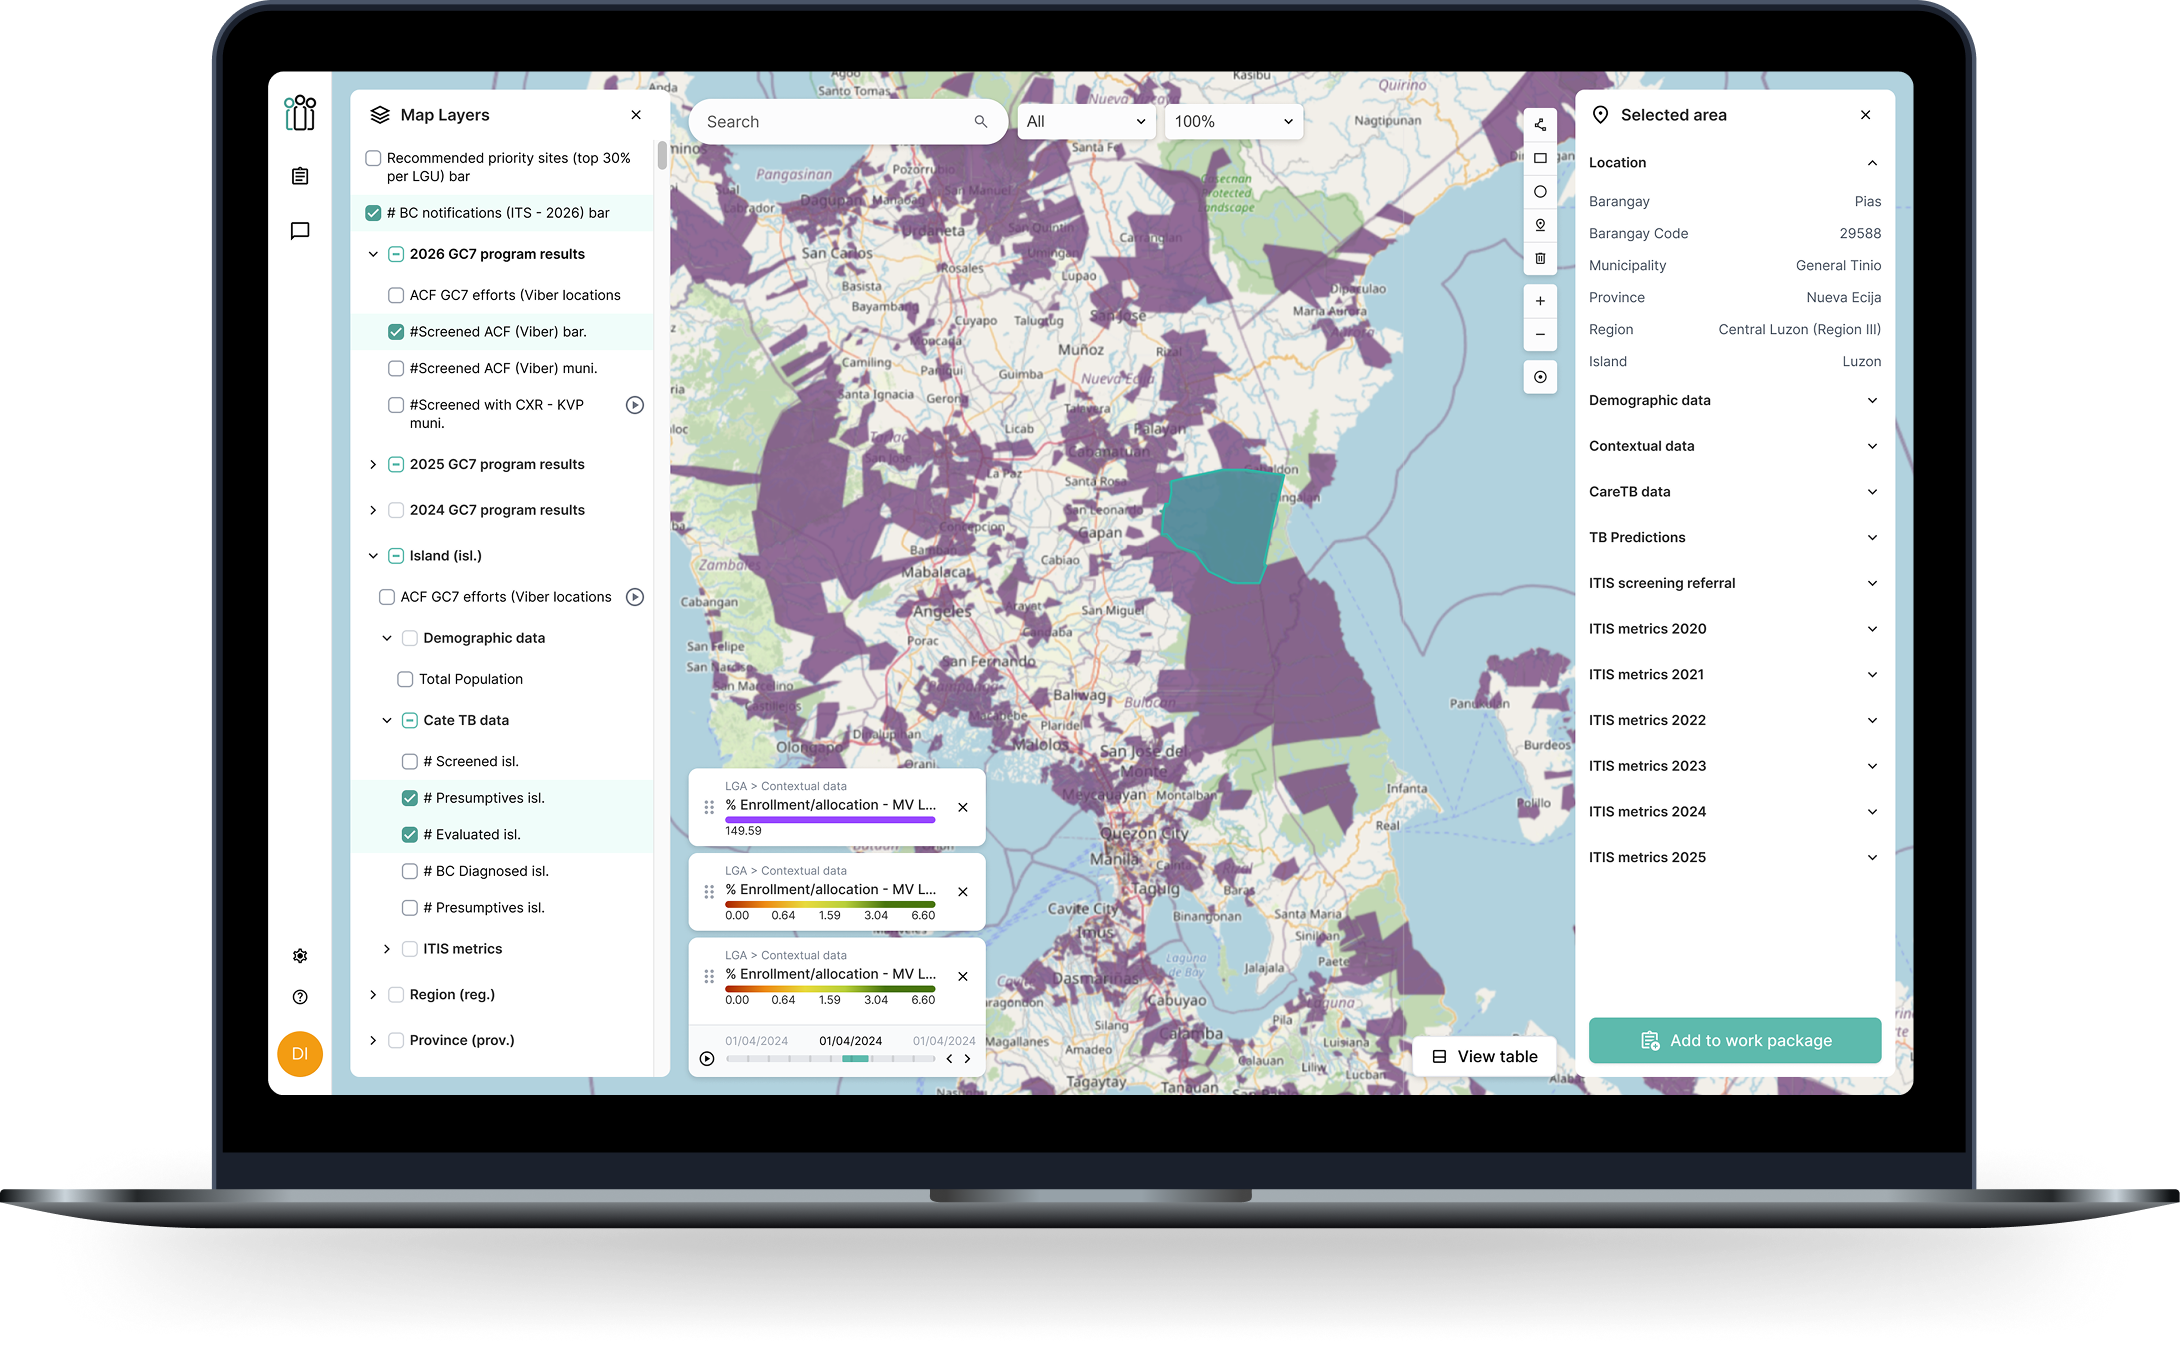Open the View table button
This screenshot has width=2180, height=1348.
pos(1484,1056)
